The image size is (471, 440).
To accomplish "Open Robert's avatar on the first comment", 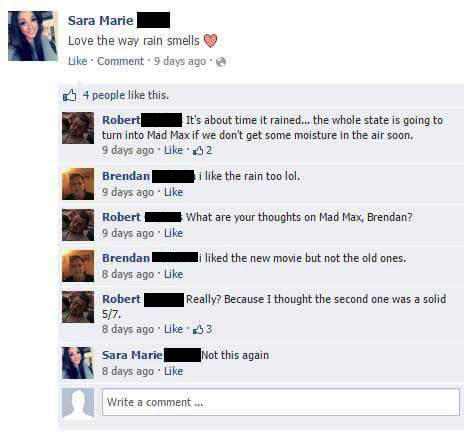I will pyautogui.click(x=78, y=128).
